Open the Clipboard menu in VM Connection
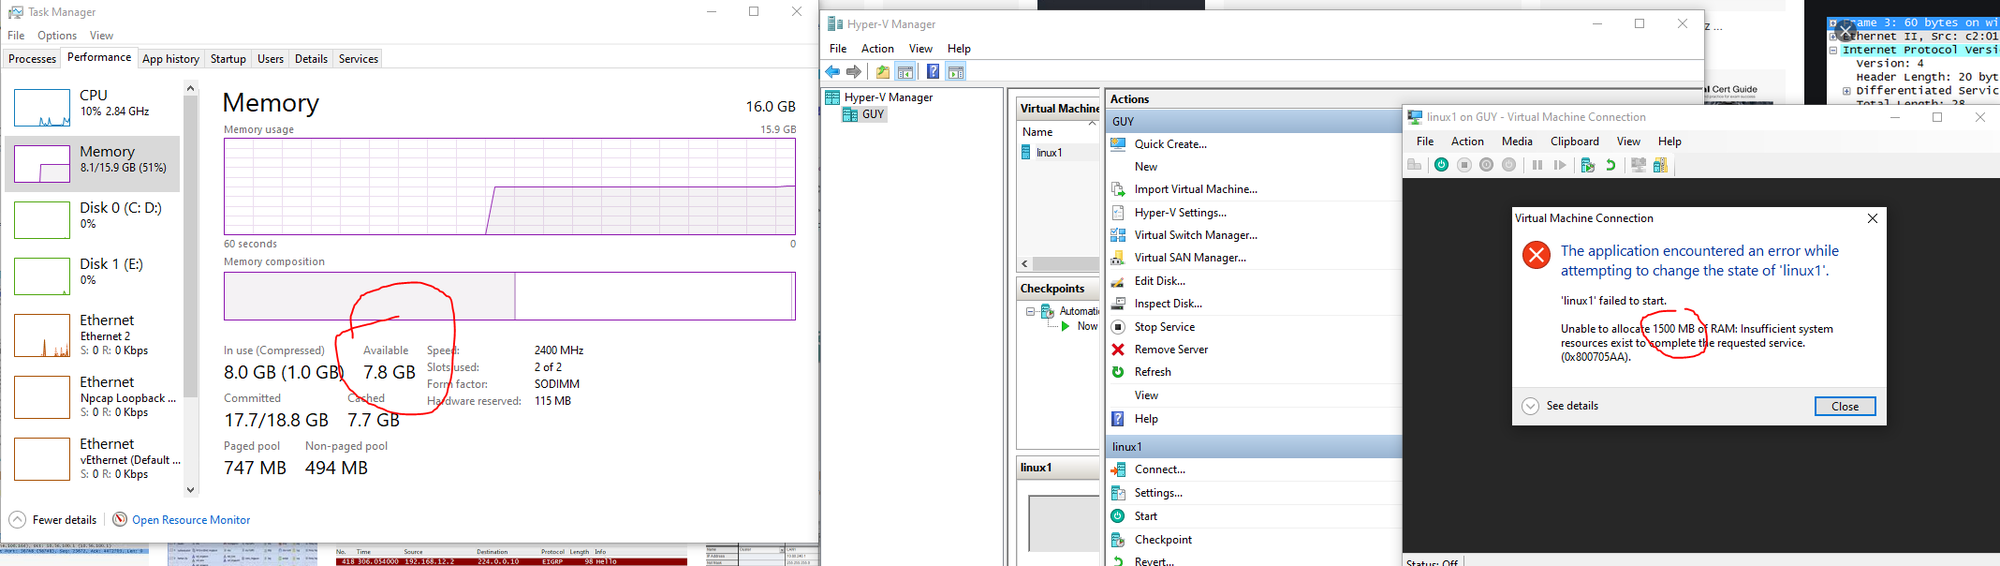The image size is (2000, 566). [1575, 141]
